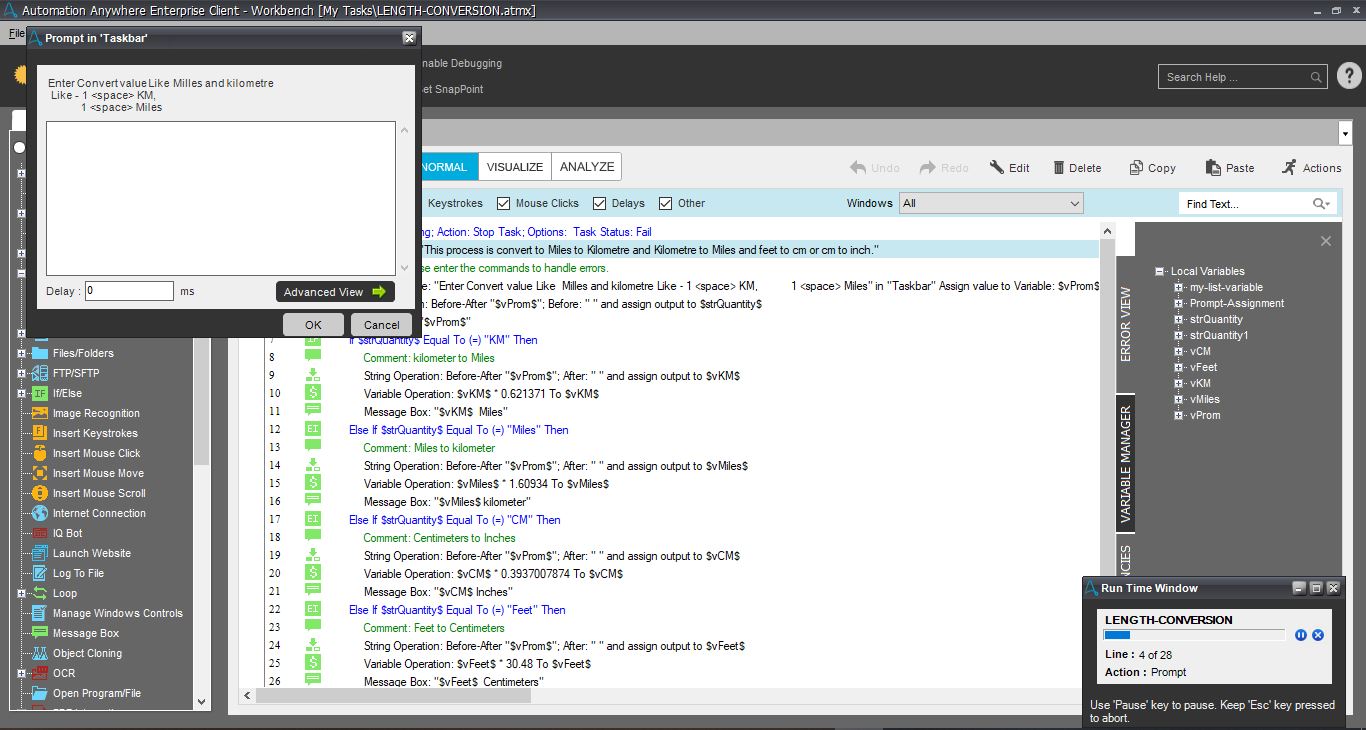
Task: Click the Advanced View button
Action: click(x=335, y=292)
